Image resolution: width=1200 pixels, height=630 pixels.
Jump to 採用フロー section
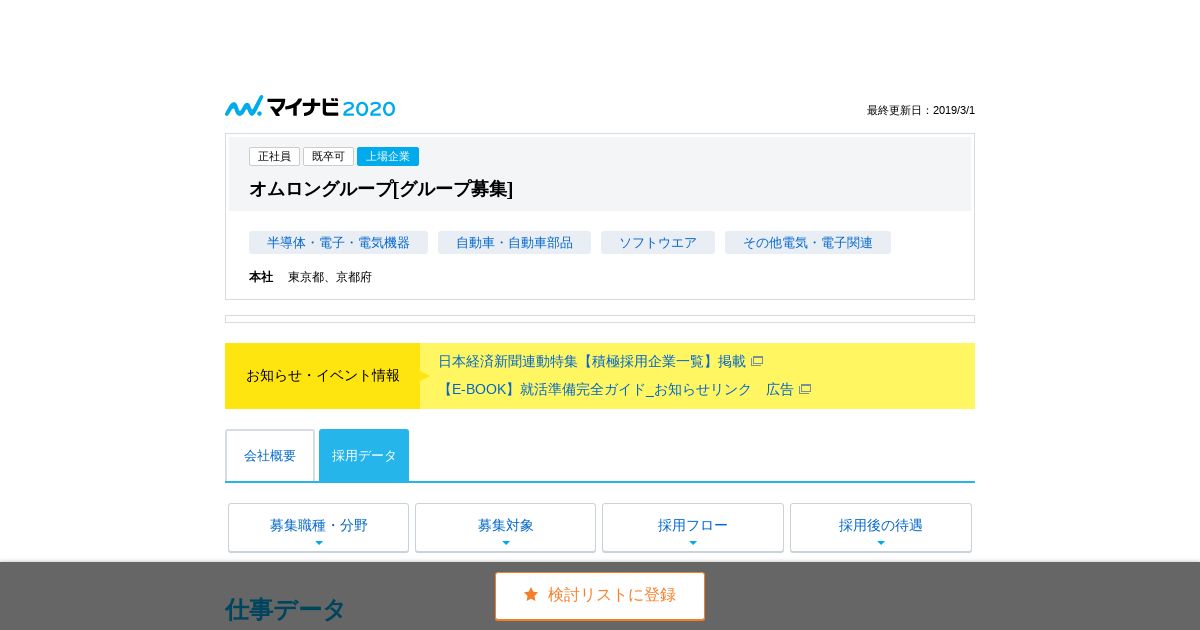(693, 527)
